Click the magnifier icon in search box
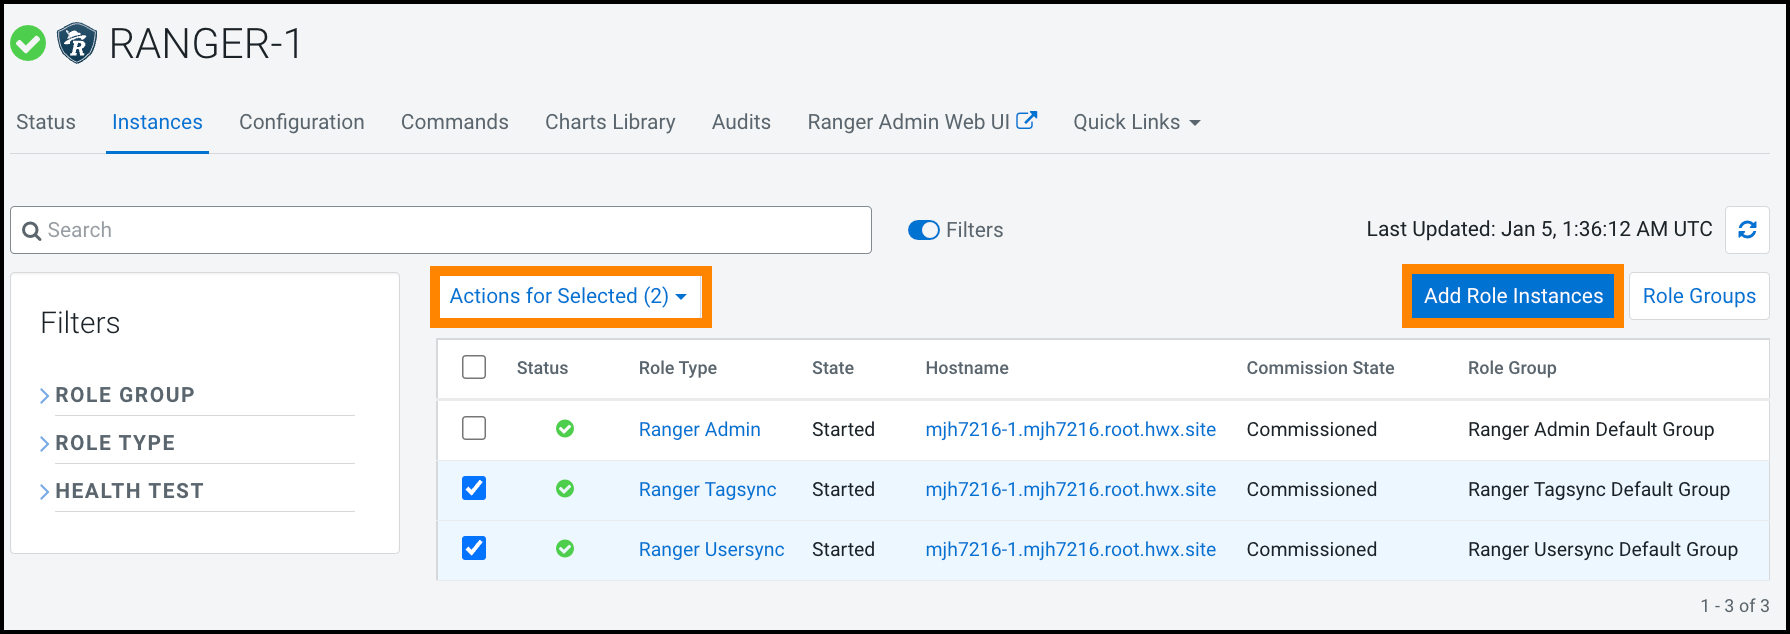Viewport: 1790px width, 634px height. pyautogui.click(x=32, y=231)
